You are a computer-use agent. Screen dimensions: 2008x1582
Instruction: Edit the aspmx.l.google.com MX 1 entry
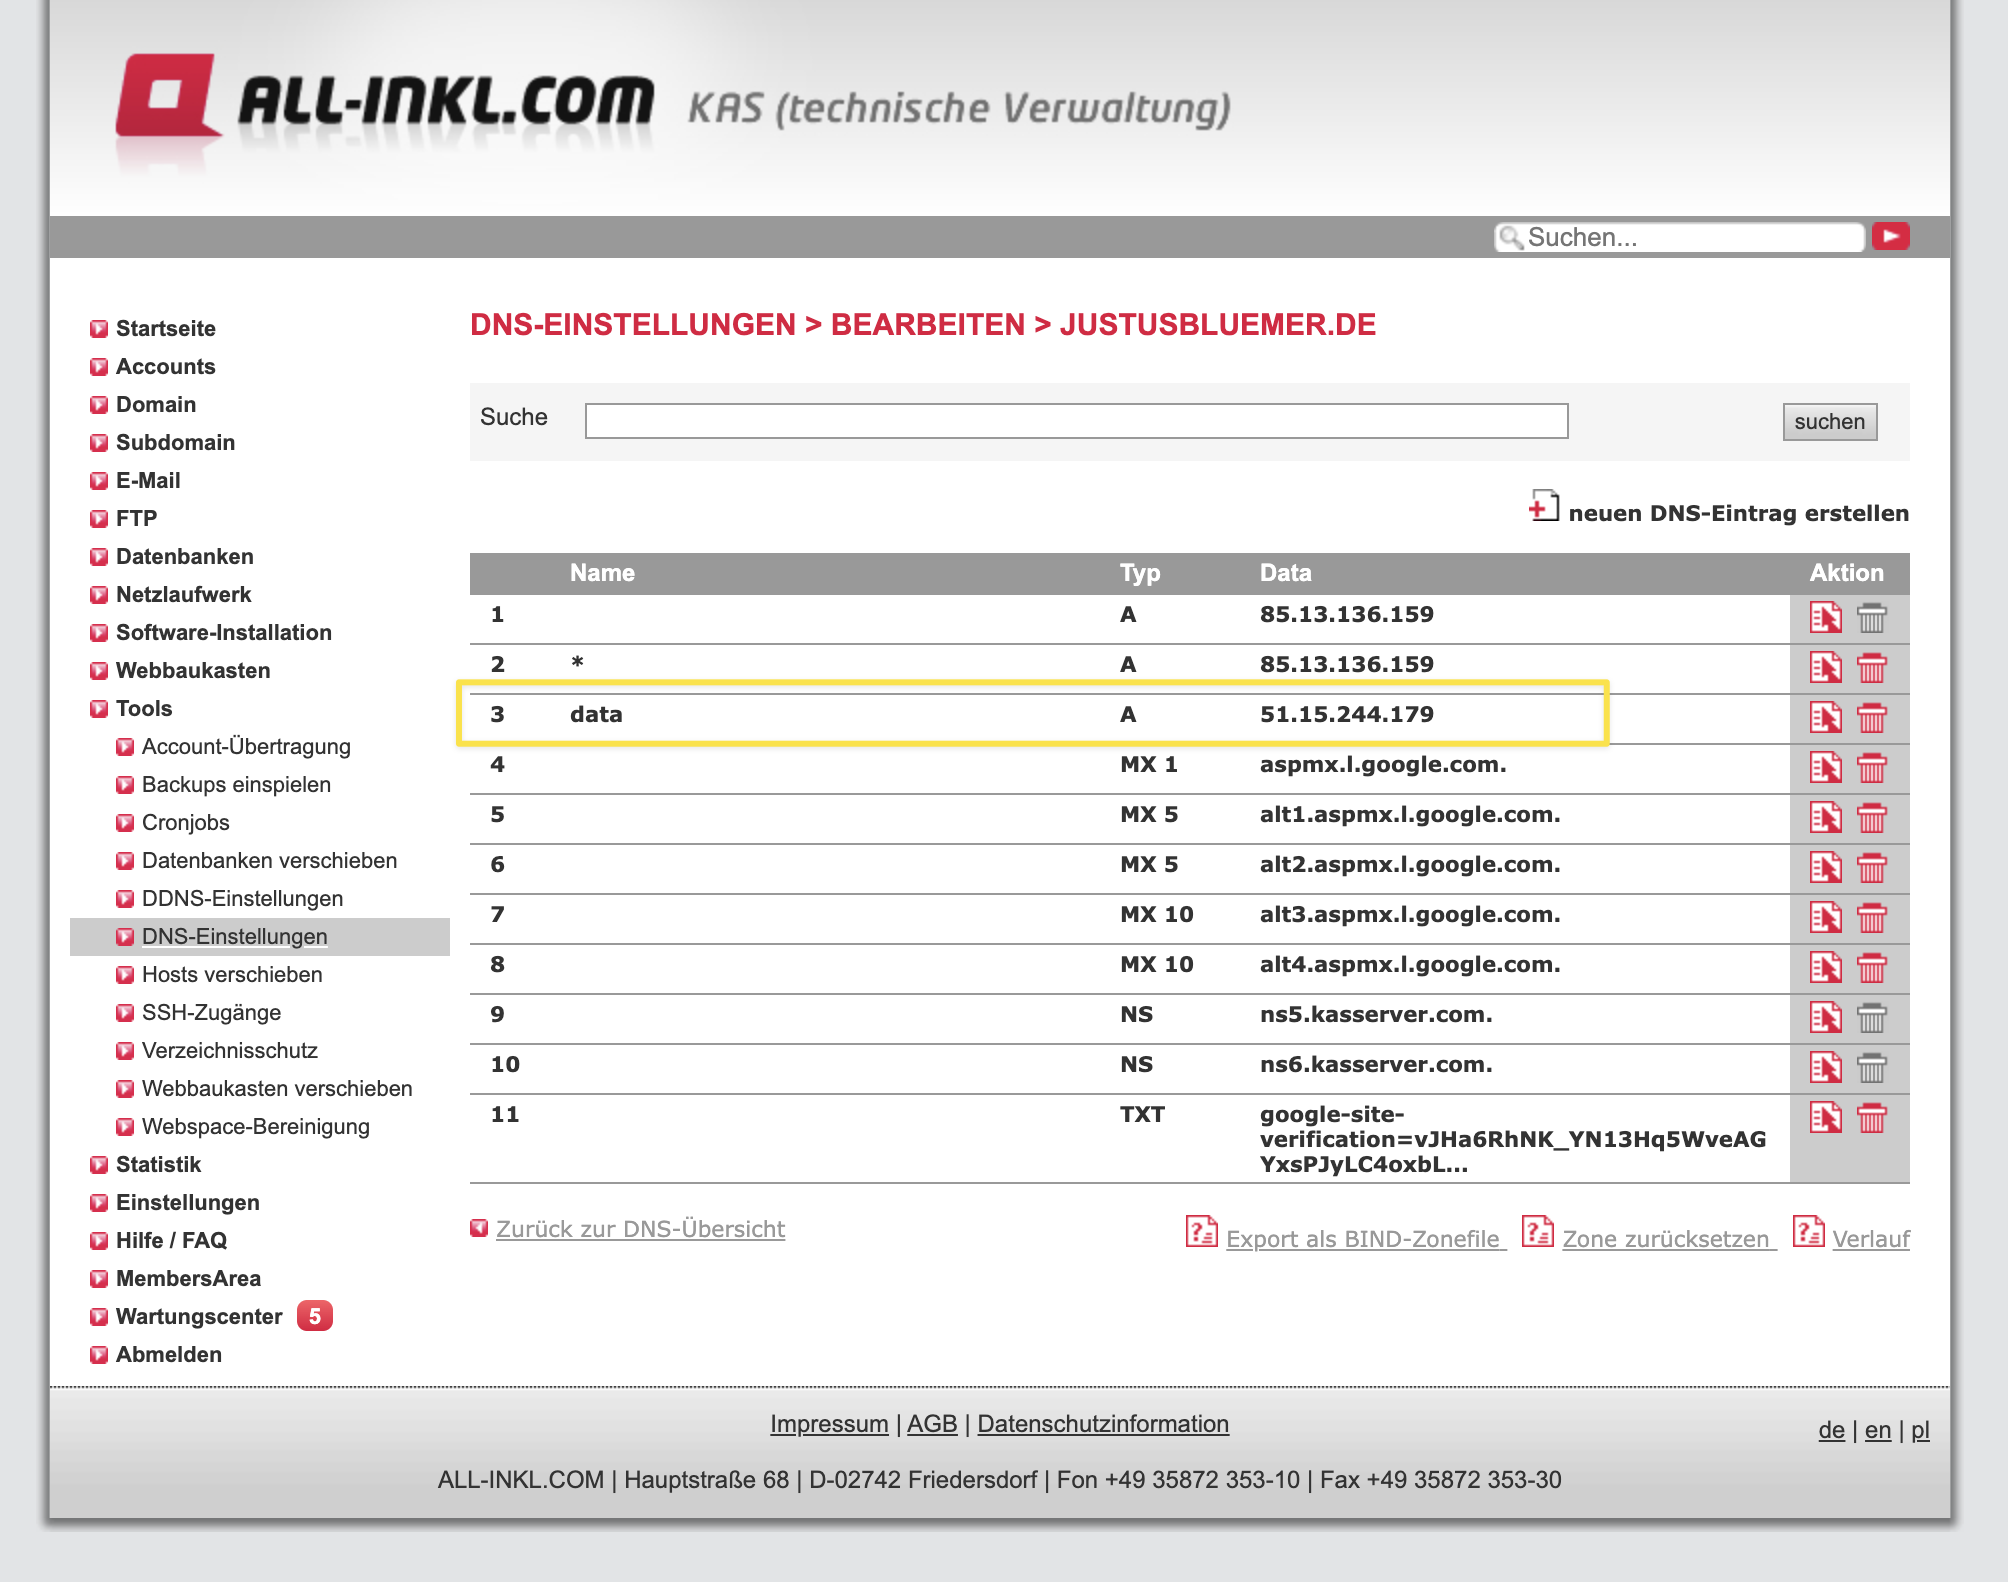tap(1825, 768)
